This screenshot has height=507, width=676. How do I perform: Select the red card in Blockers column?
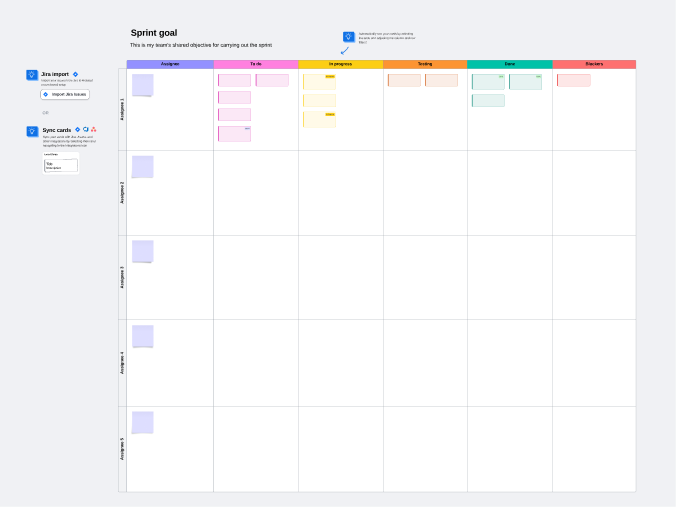coord(574,80)
